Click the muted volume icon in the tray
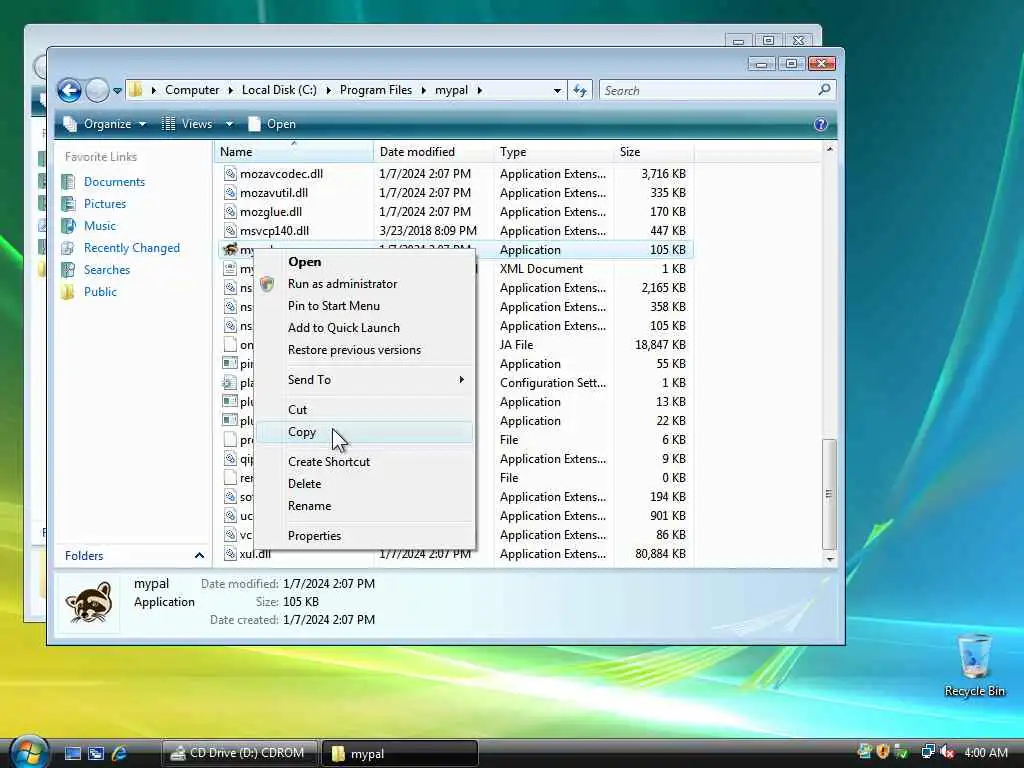The width and height of the screenshot is (1024, 768). pos(947,752)
